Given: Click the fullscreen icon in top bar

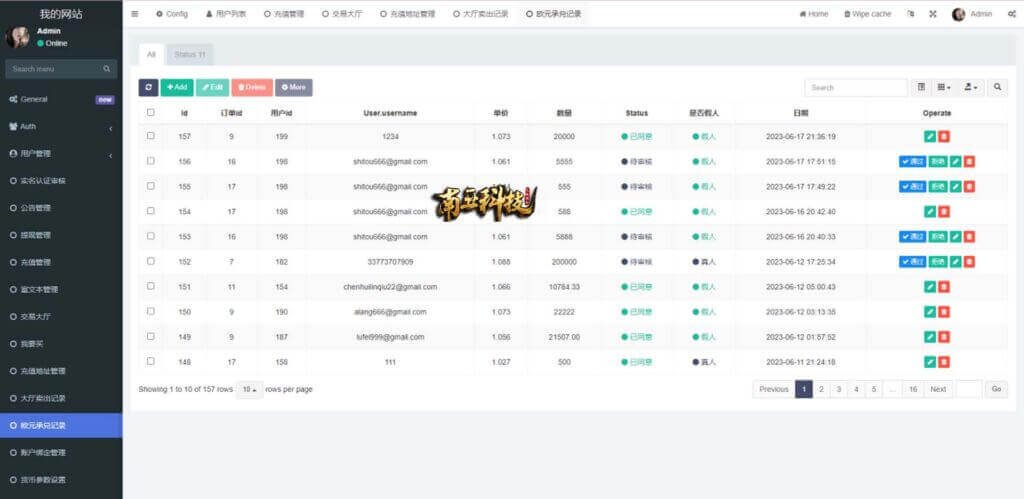Looking at the screenshot, I should [933, 14].
